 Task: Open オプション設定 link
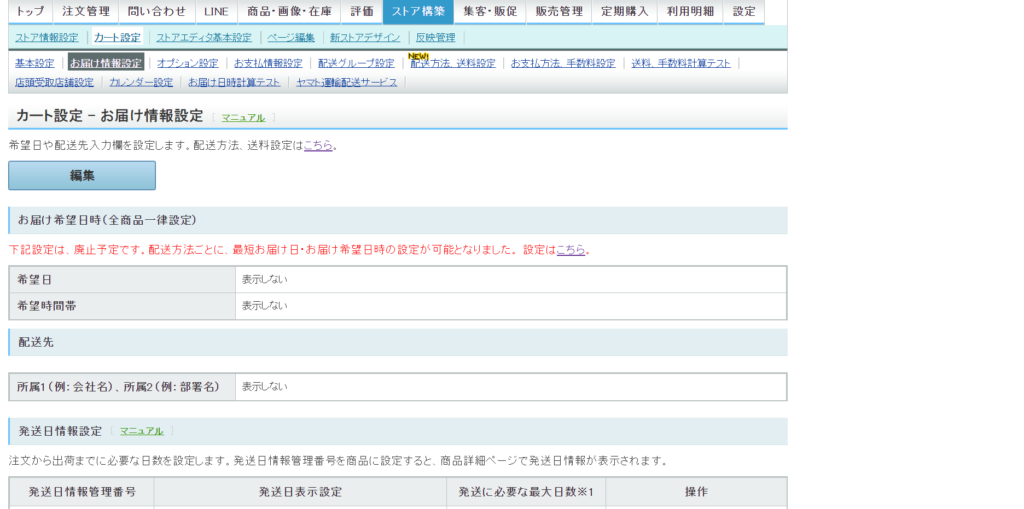(187, 63)
